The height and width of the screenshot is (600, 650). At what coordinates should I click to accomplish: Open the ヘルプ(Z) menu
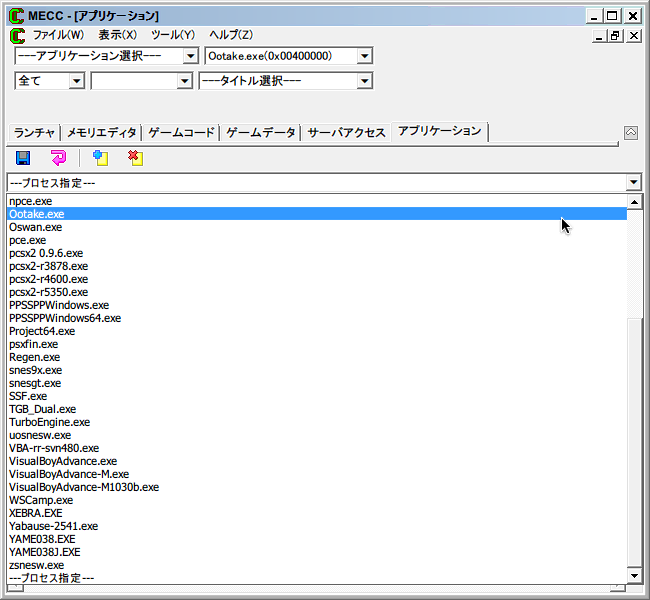[x=231, y=35]
